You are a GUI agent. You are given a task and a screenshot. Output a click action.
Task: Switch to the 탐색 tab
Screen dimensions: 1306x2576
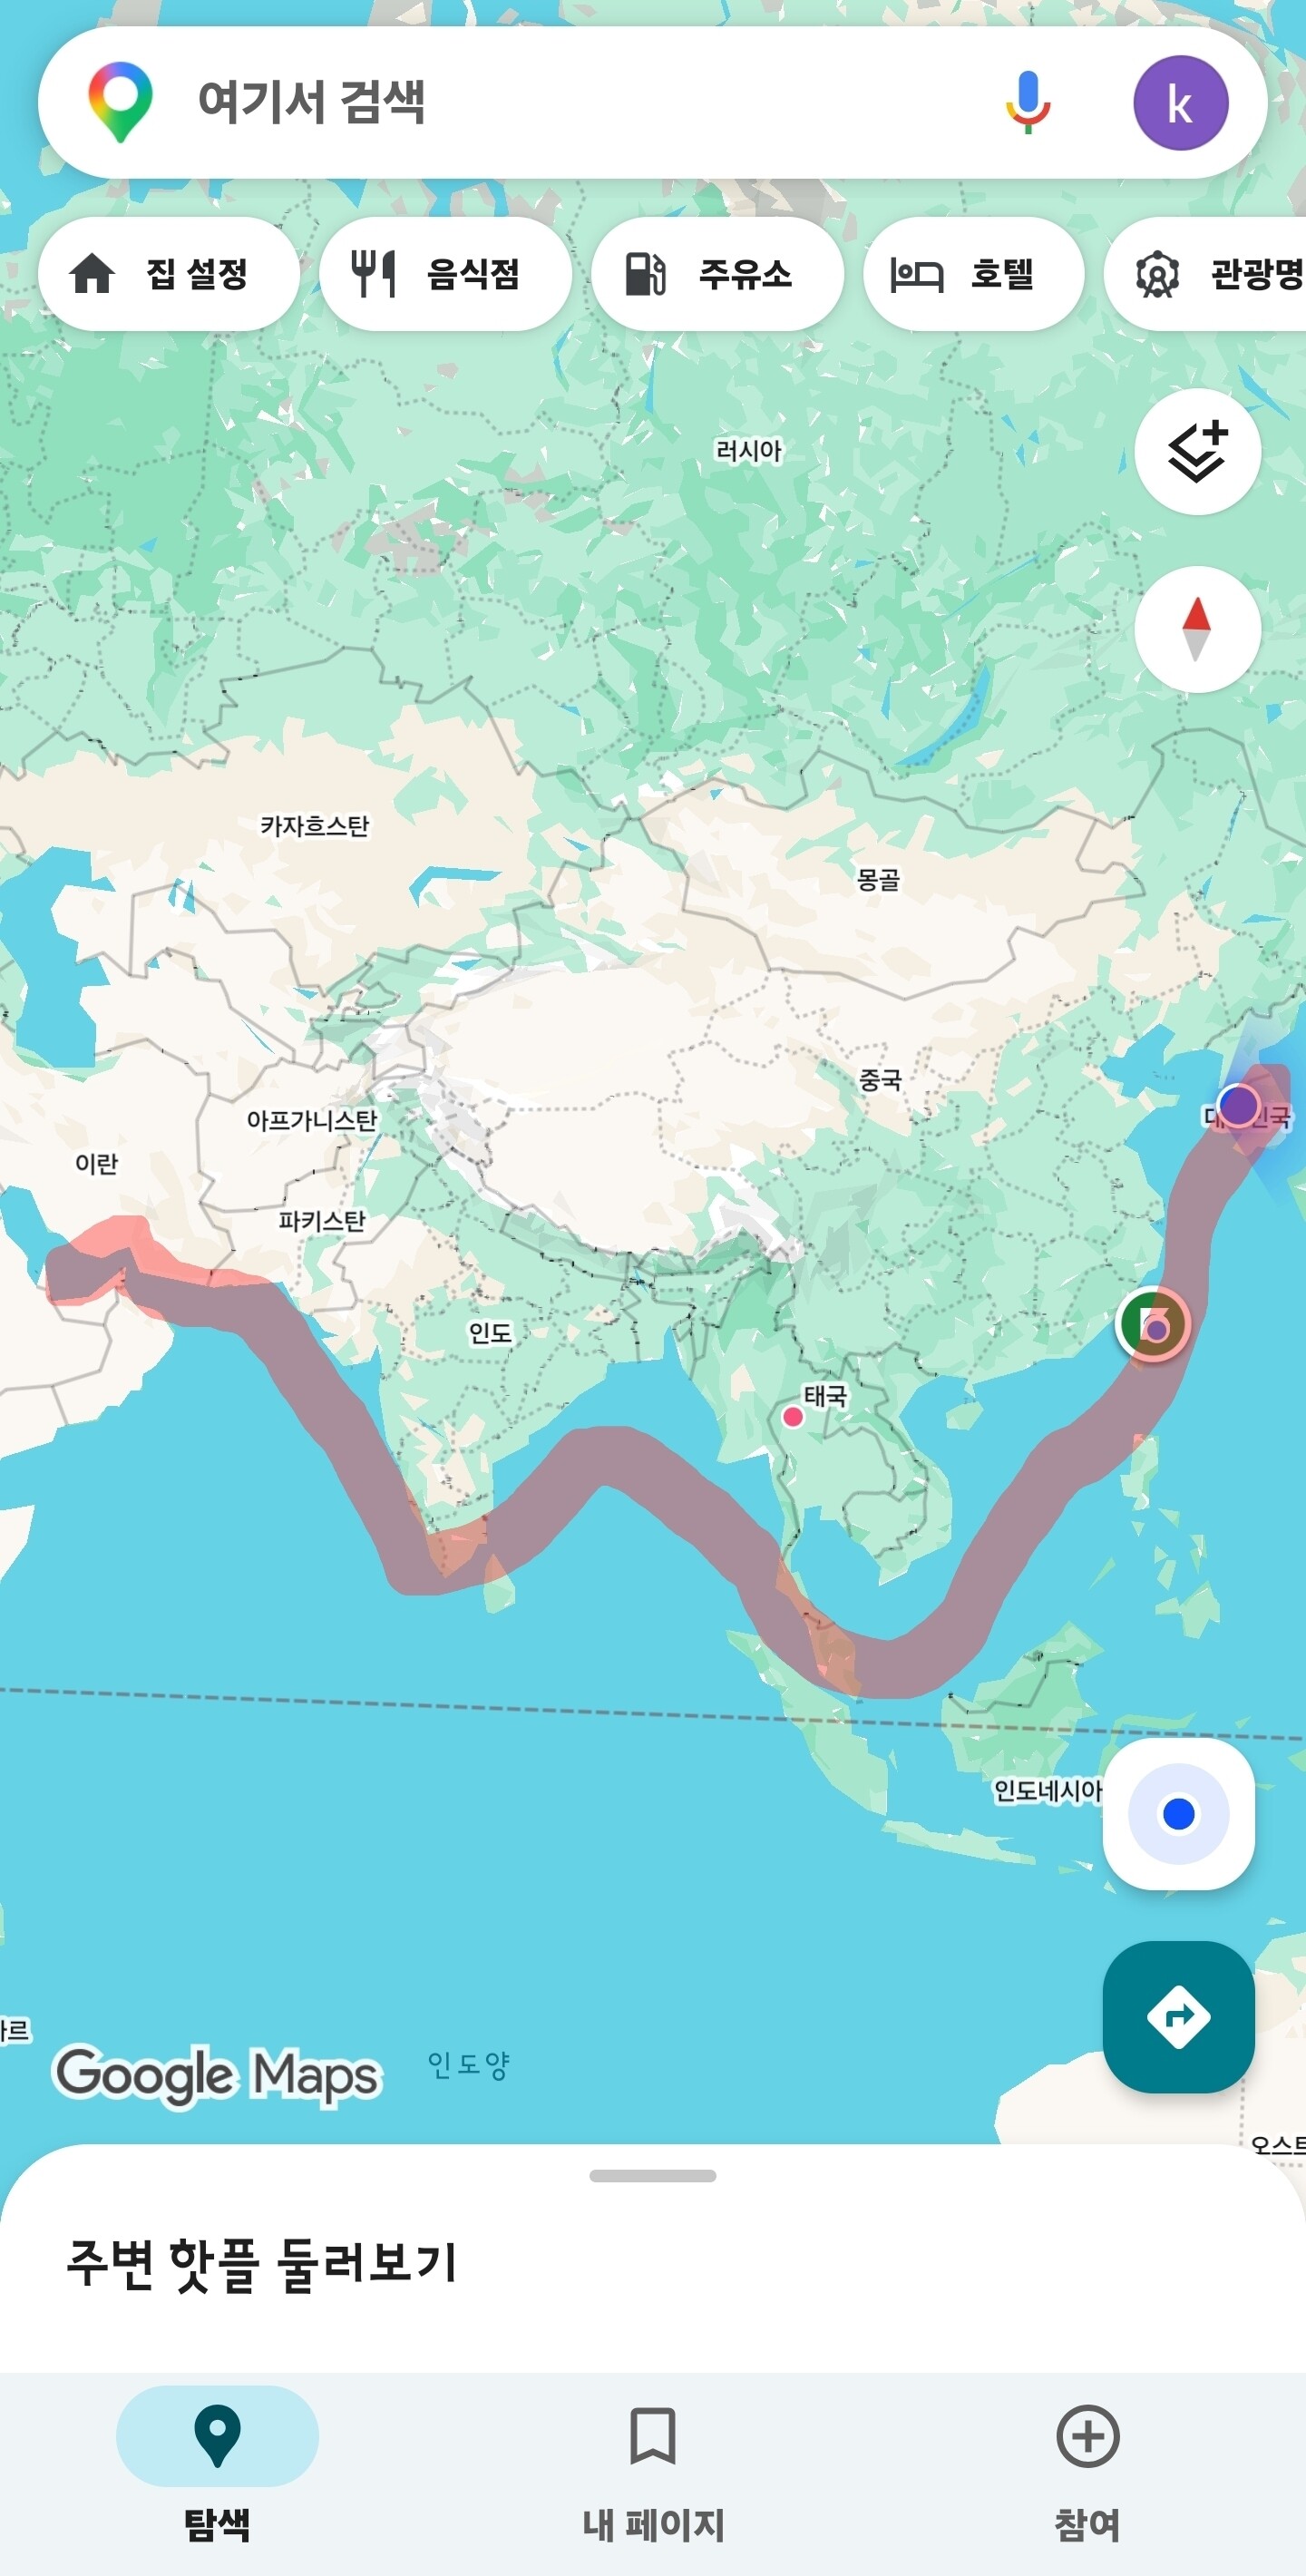[x=217, y=2472]
